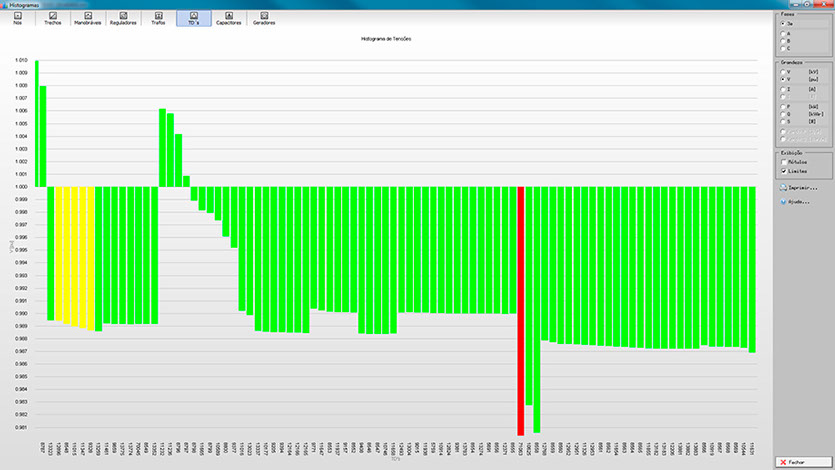
Task: Switch to Manobráveis histogram
Action: pyautogui.click(x=88, y=18)
